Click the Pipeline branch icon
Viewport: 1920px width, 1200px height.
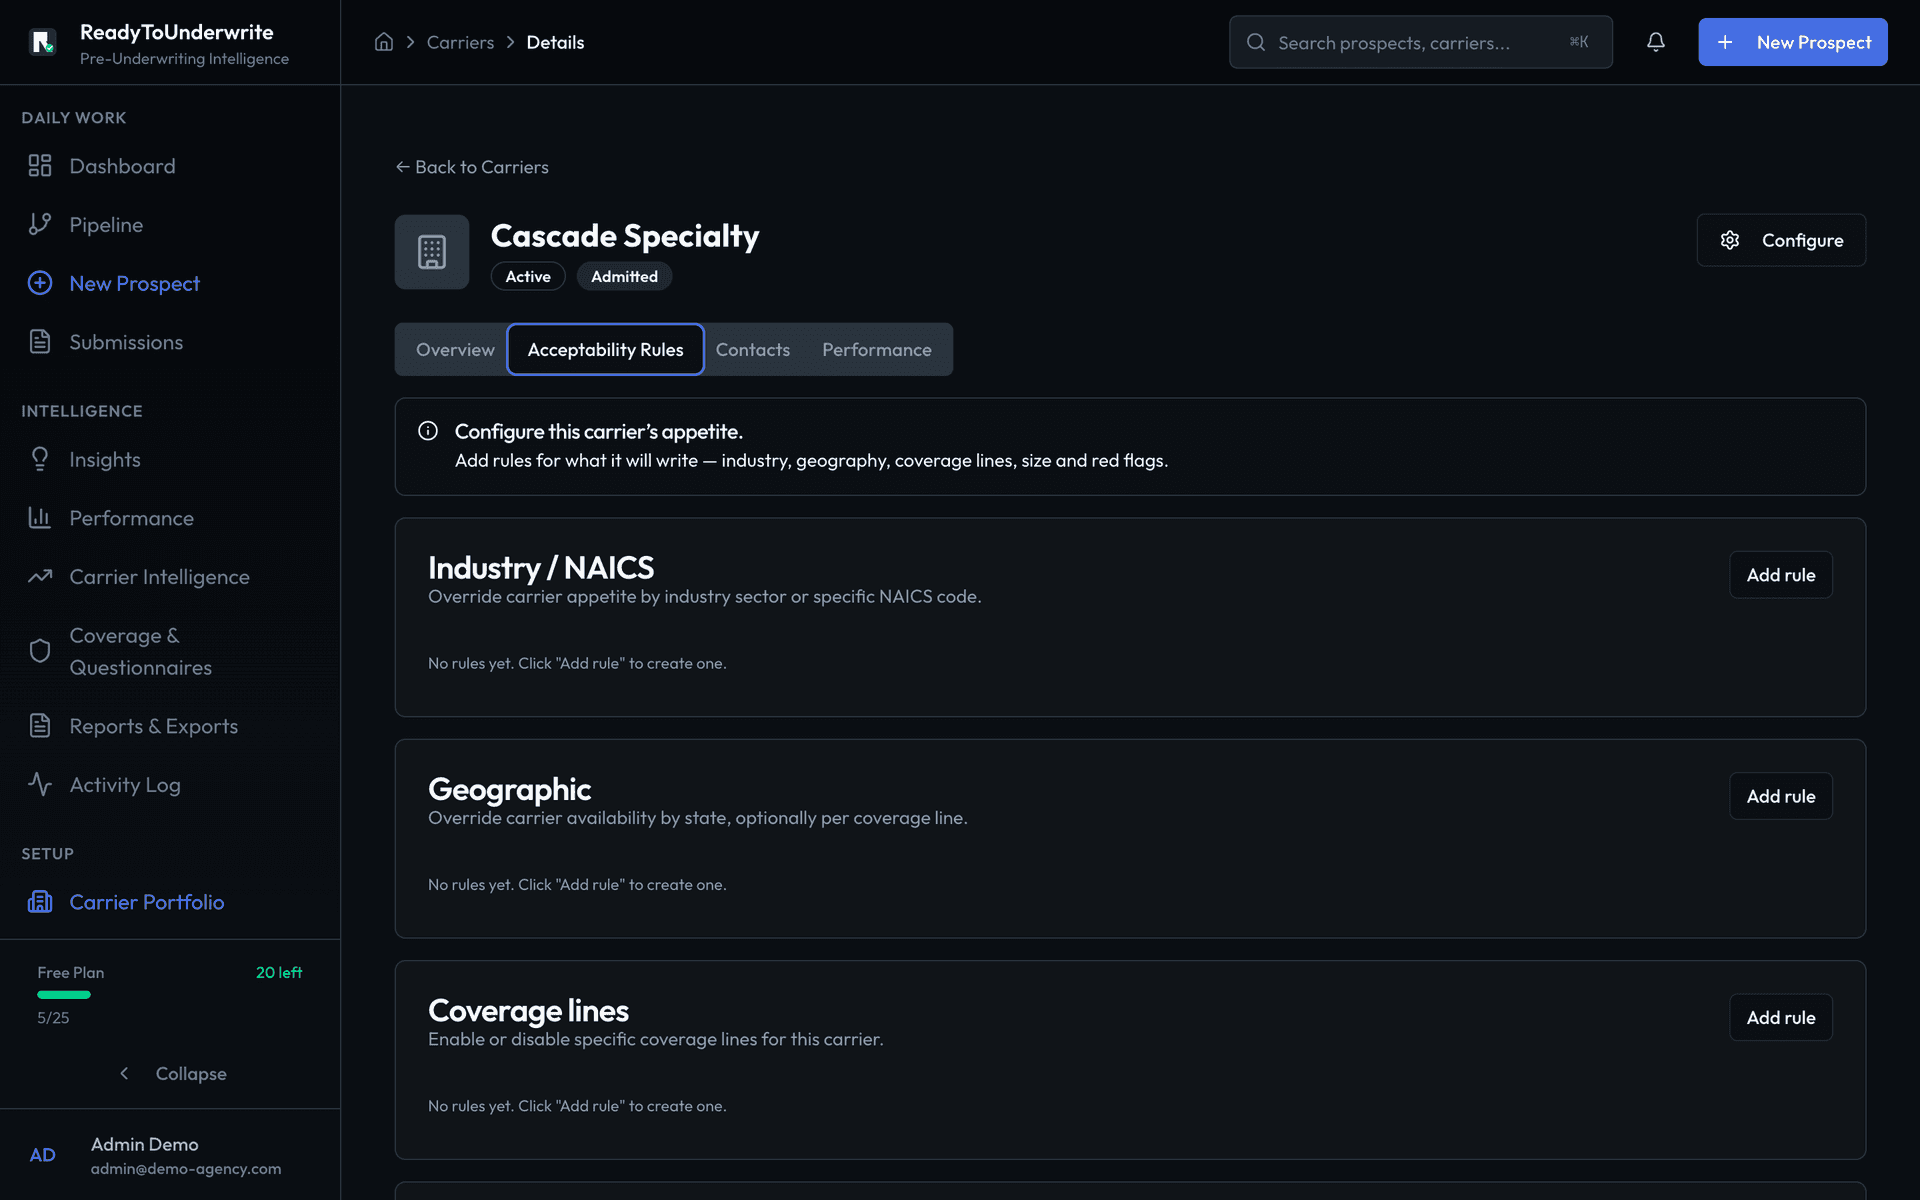click(40, 224)
